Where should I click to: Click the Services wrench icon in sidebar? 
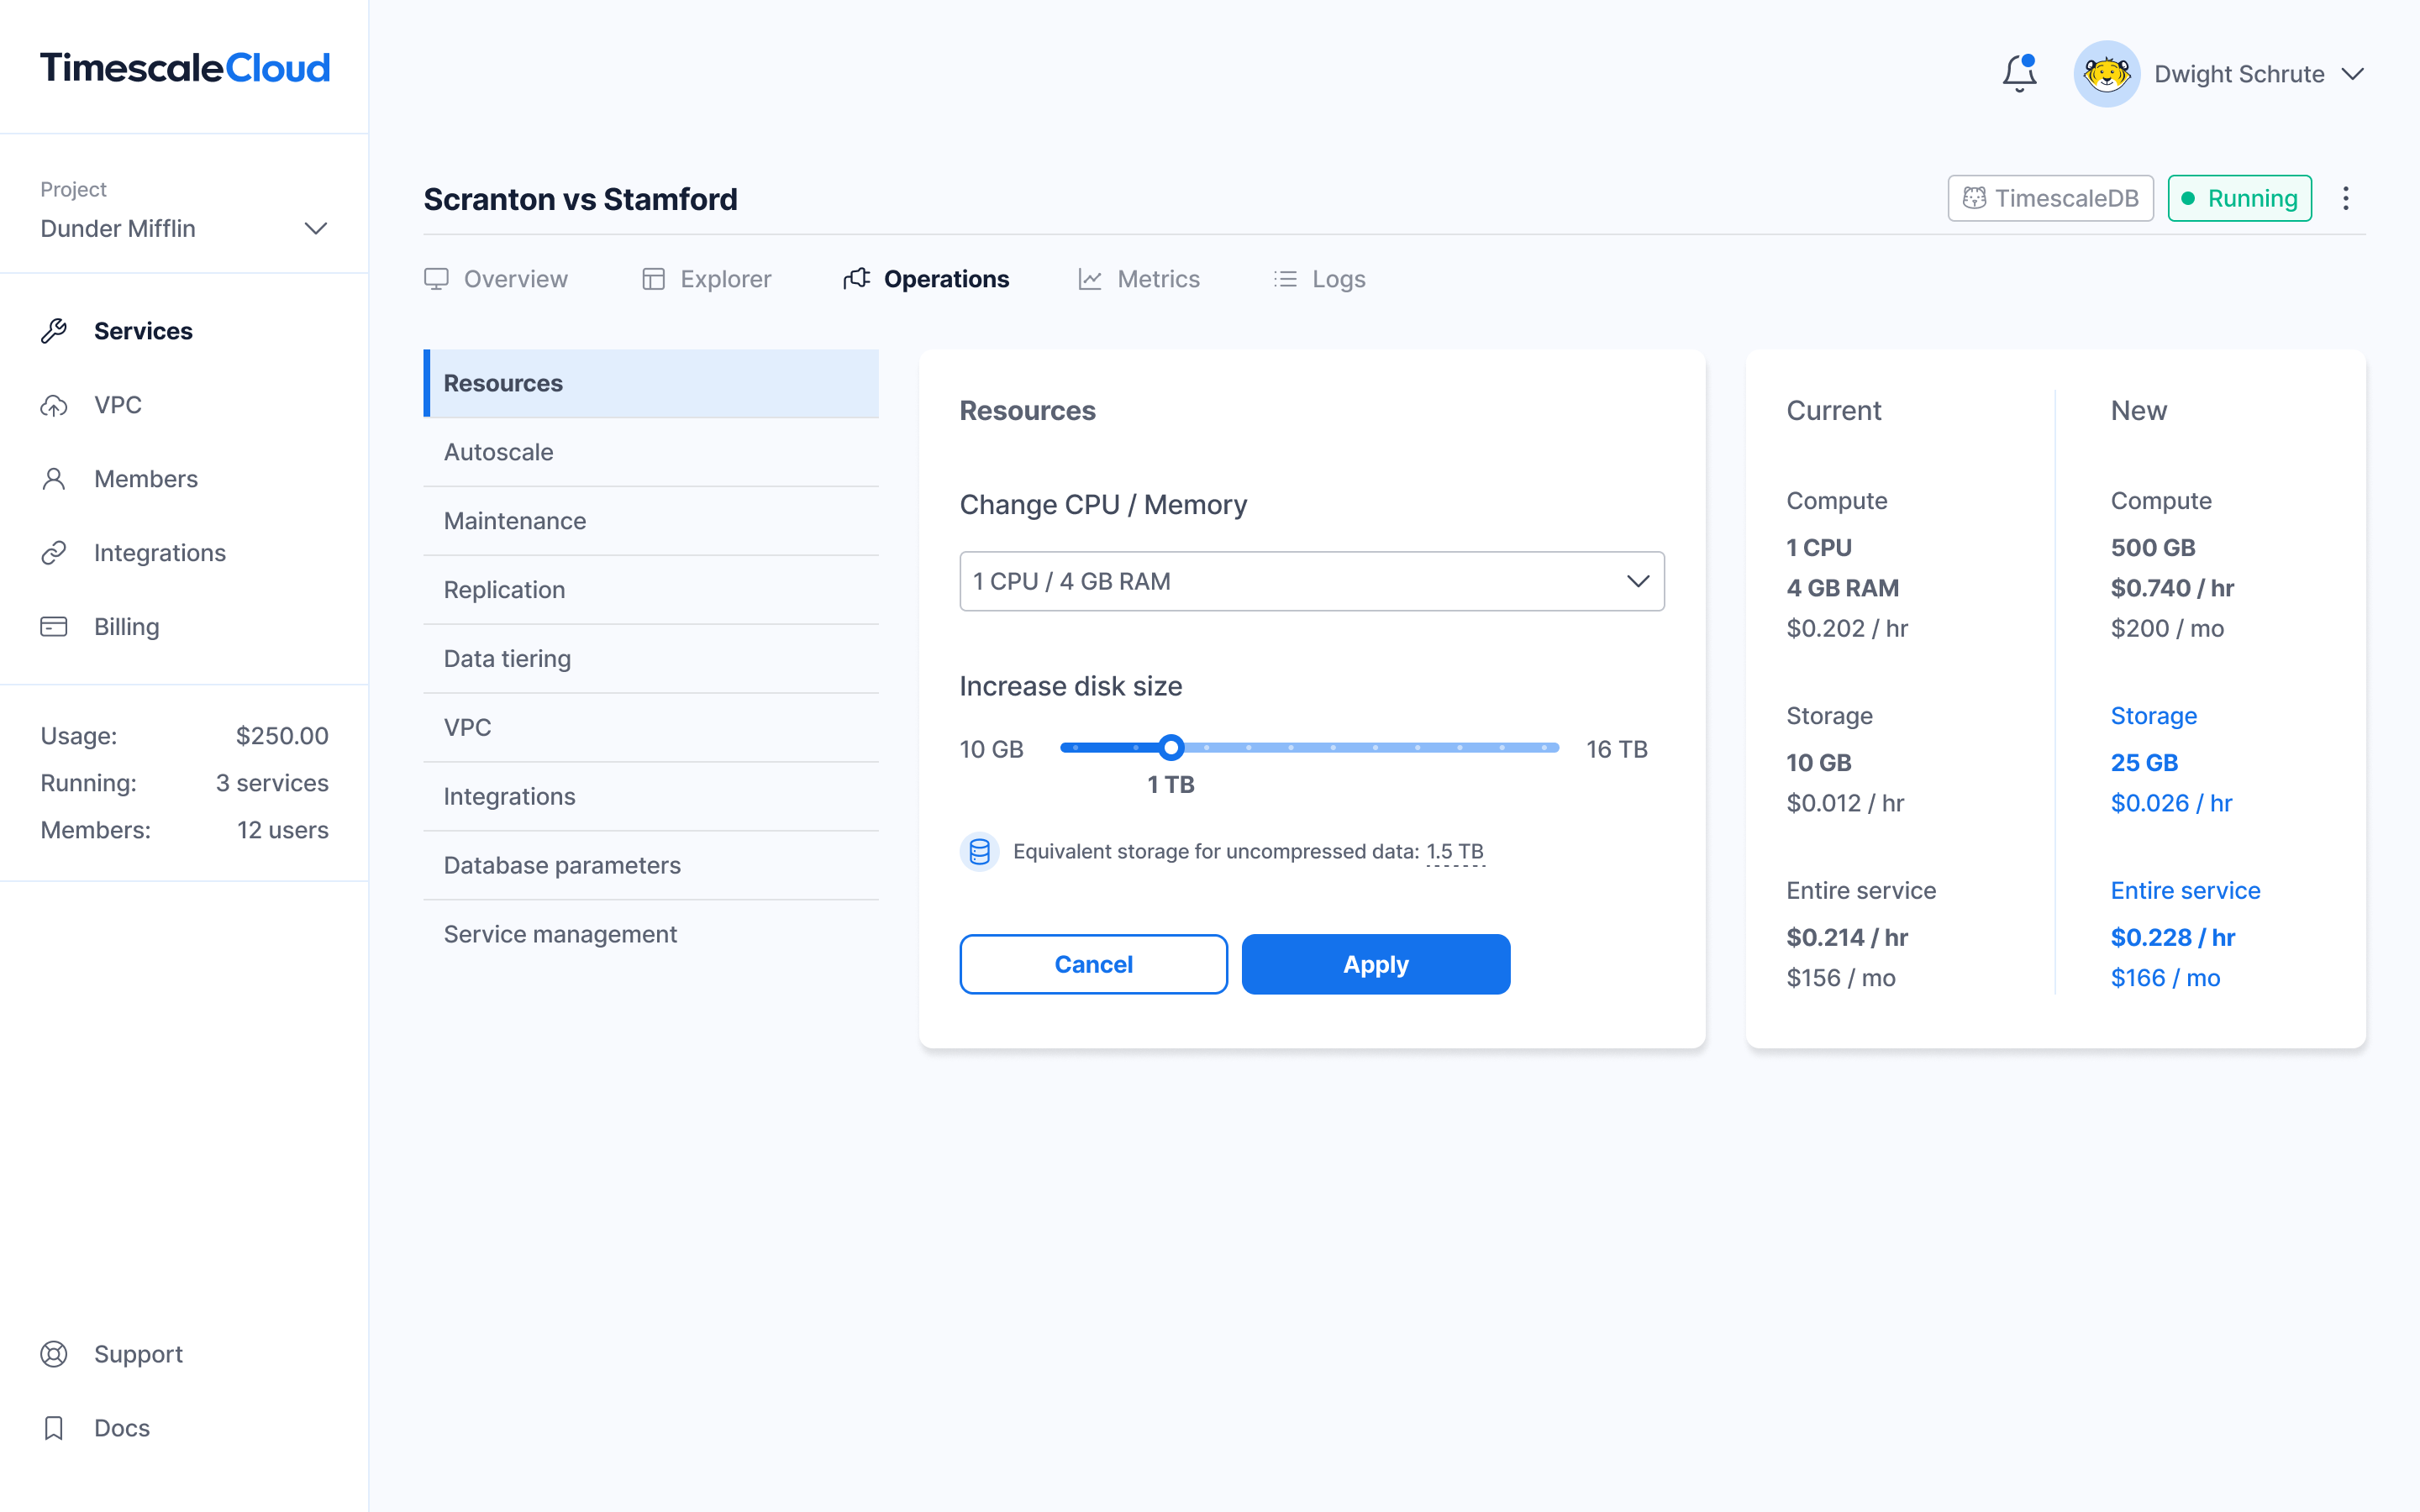(54, 331)
